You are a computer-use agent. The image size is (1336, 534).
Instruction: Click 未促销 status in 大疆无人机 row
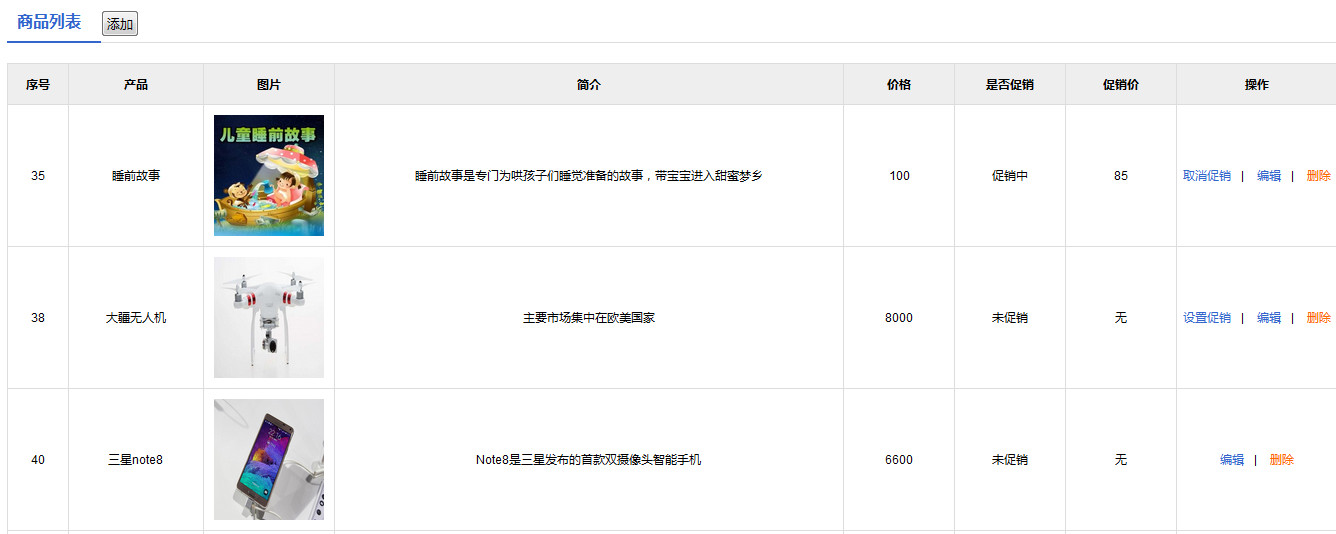pyautogui.click(x=1010, y=318)
